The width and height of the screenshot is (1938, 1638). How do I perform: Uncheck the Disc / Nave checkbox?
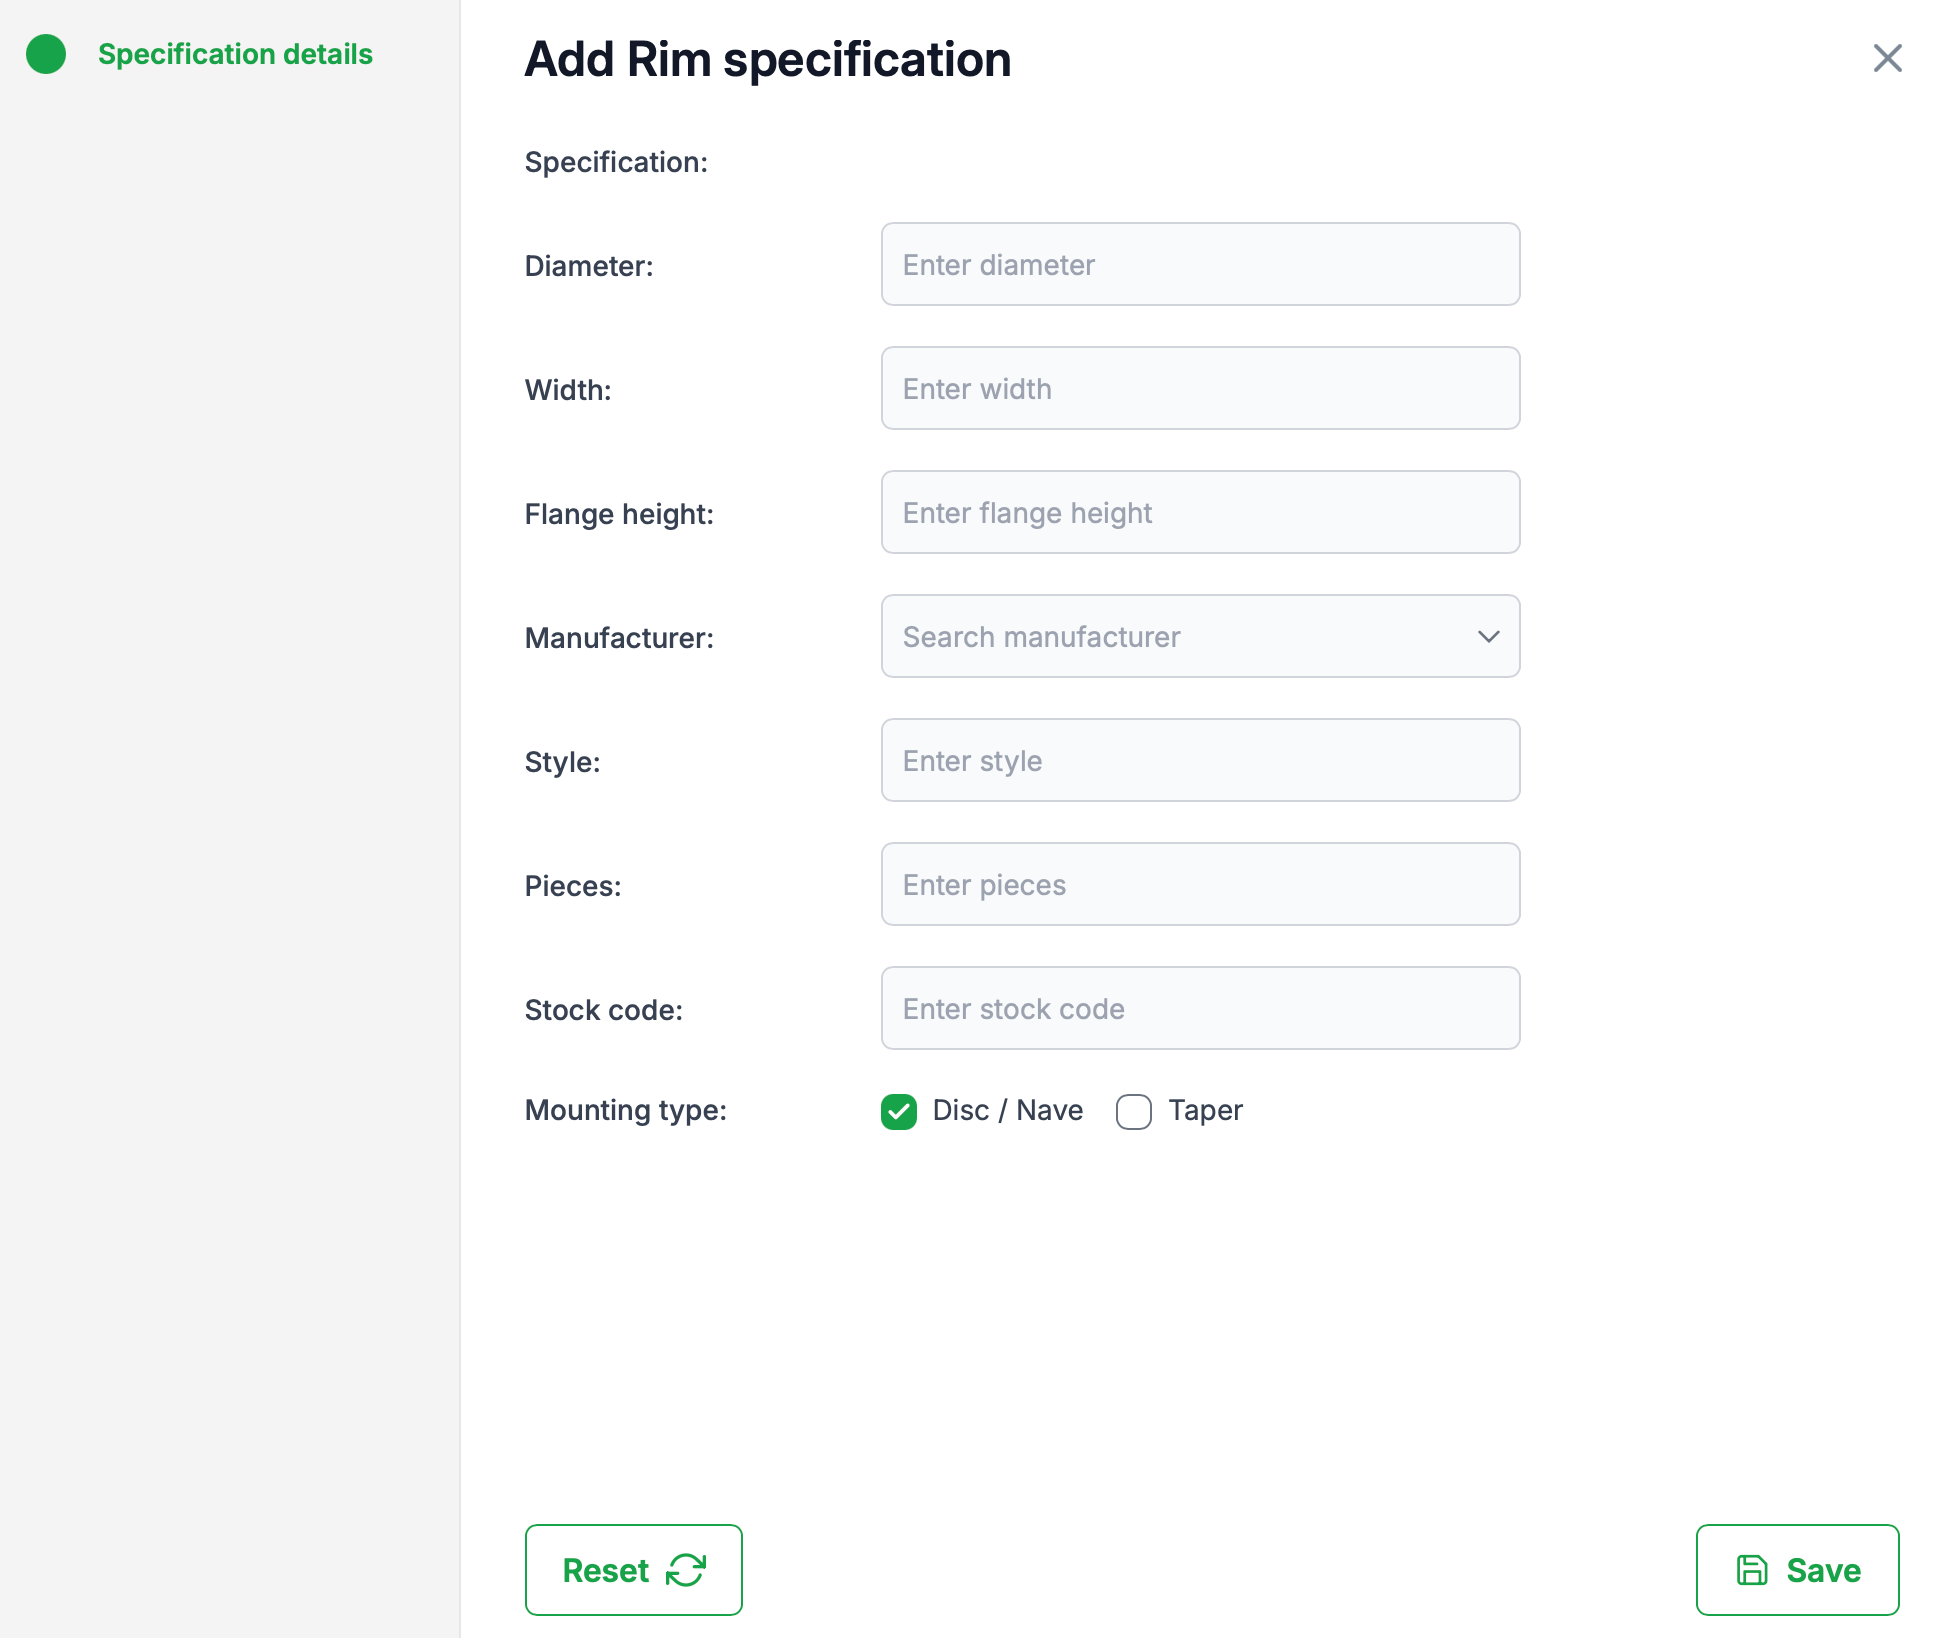coord(899,1111)
